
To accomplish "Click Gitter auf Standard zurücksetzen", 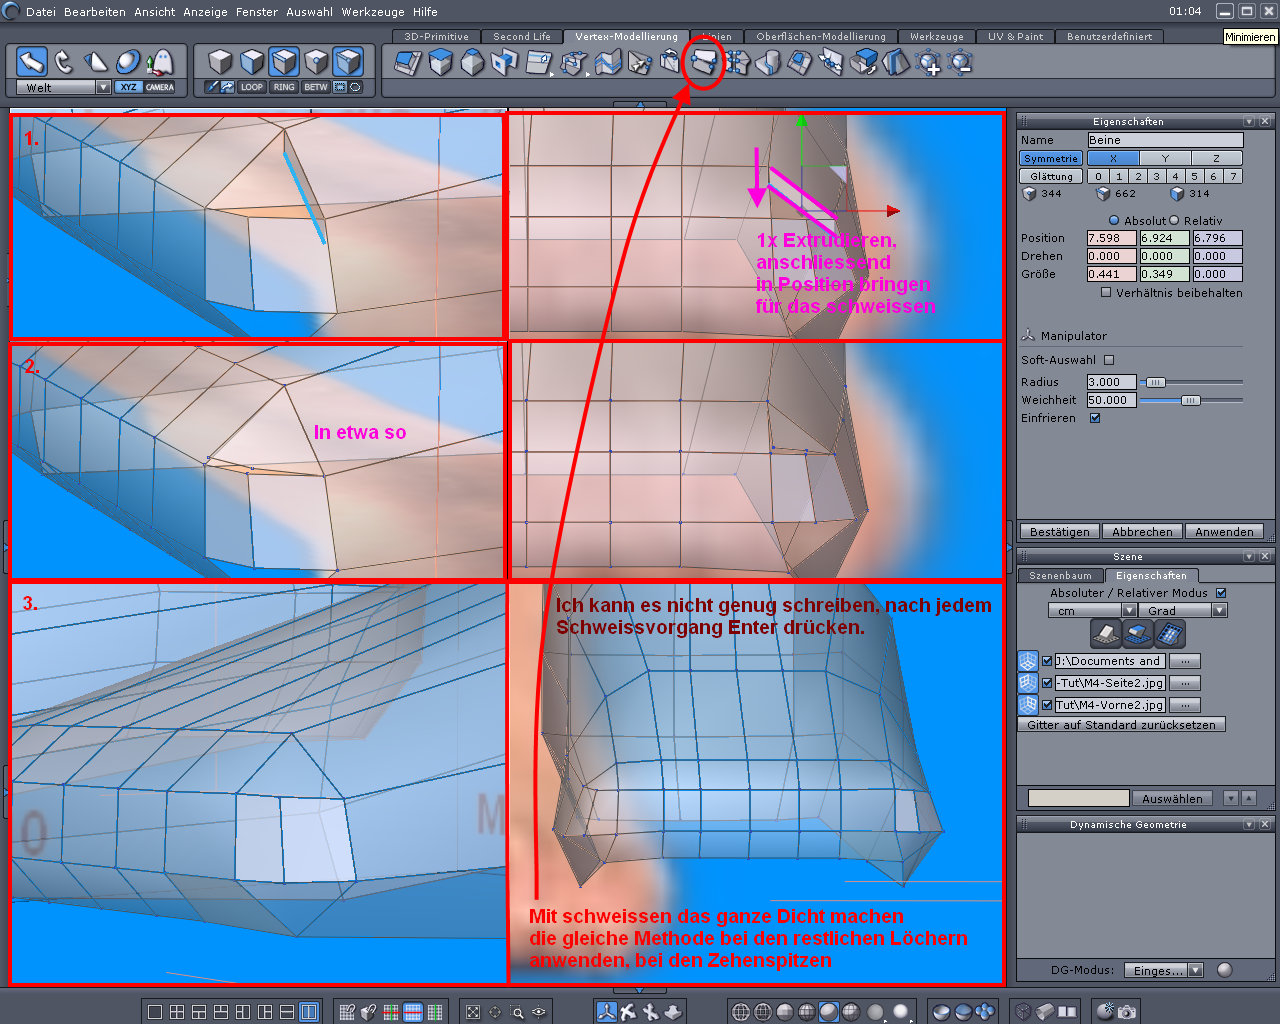I will point(1121,725).
